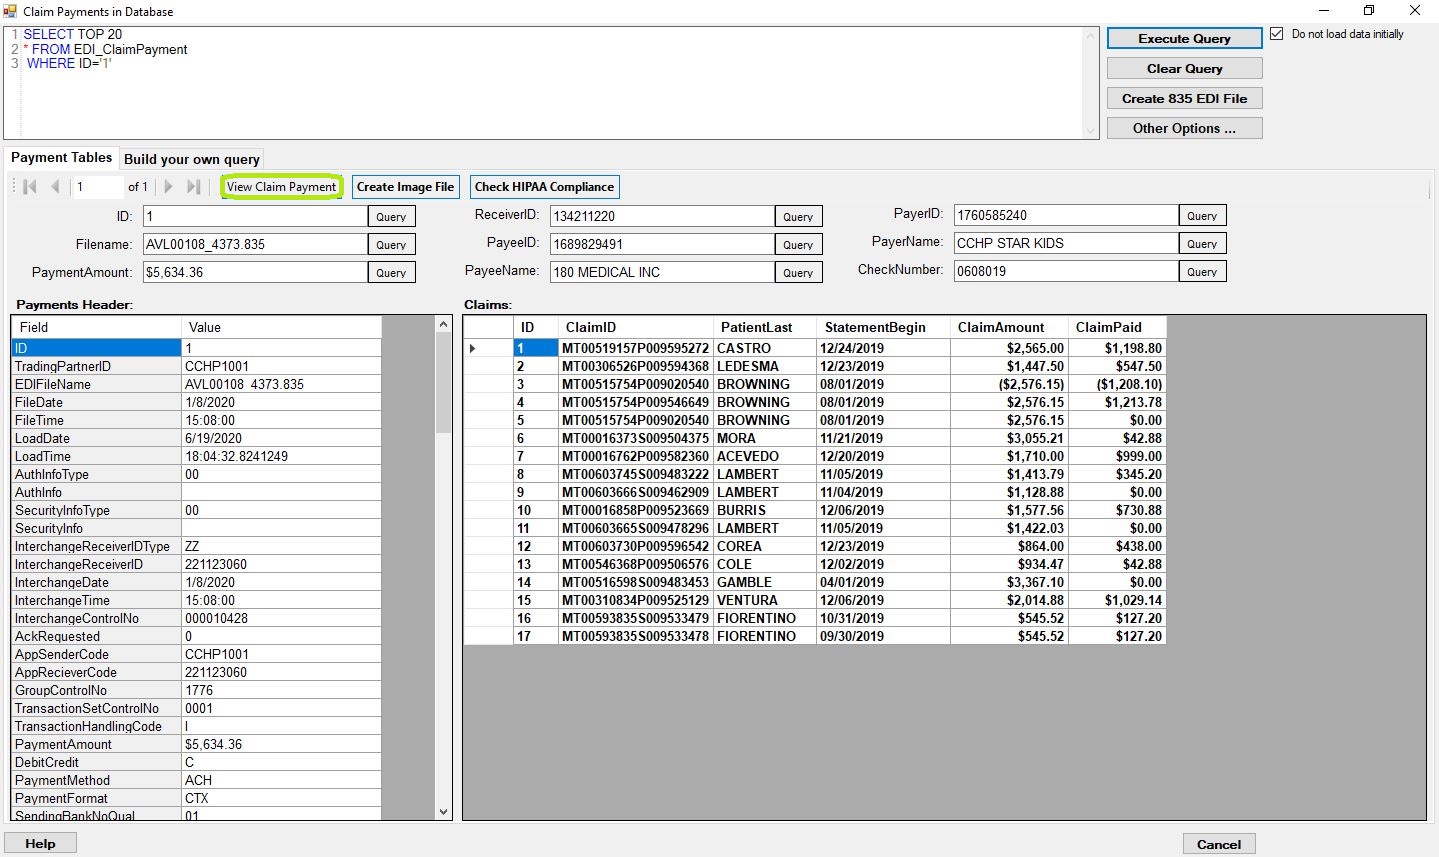This screenshot has width=1439, height=857.
Task: Click Field column header in Payments Header
Action: pyautogui.click(x=96, y=327)
